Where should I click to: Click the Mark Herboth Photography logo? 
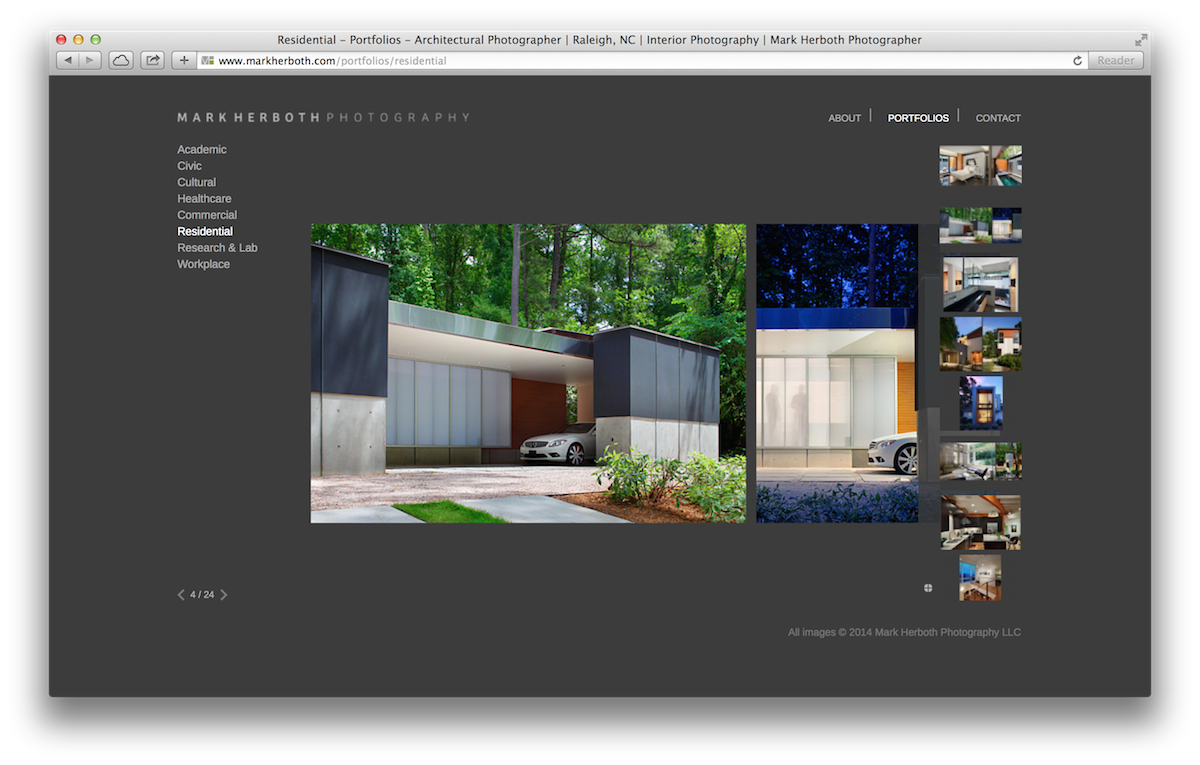point(323,118)
